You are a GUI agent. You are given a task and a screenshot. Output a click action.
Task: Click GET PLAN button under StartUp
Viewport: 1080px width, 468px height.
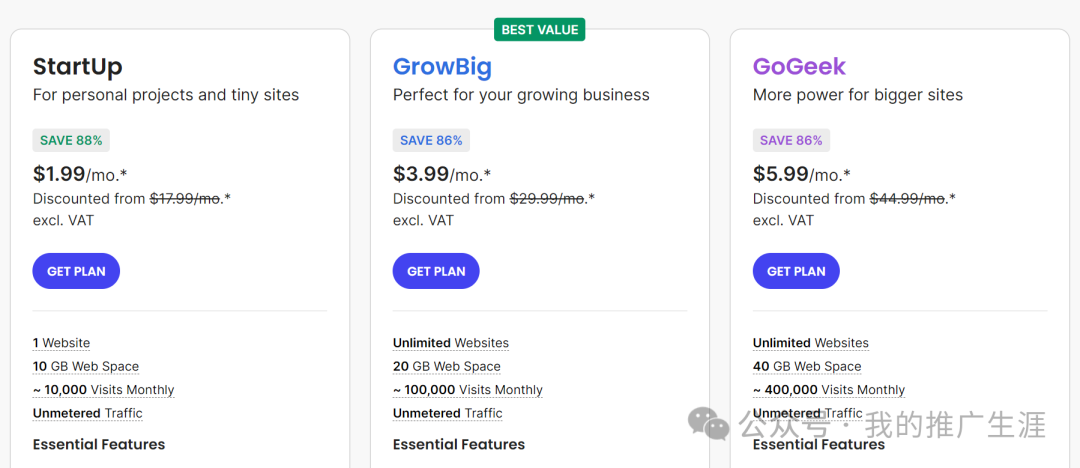tap(76, 271)
